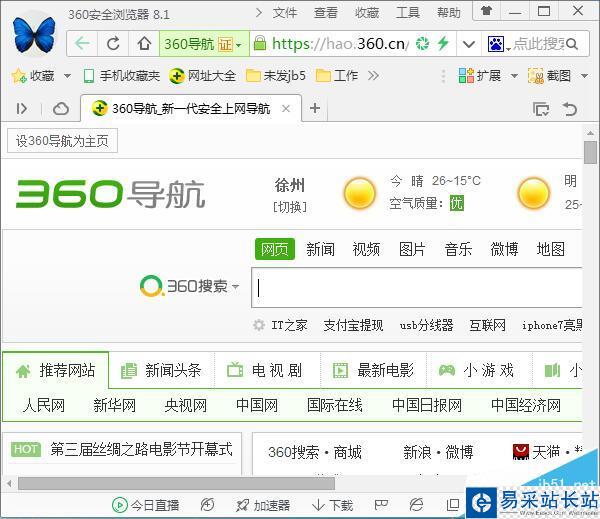Open the 电视剧 category tab

[267, 370]
